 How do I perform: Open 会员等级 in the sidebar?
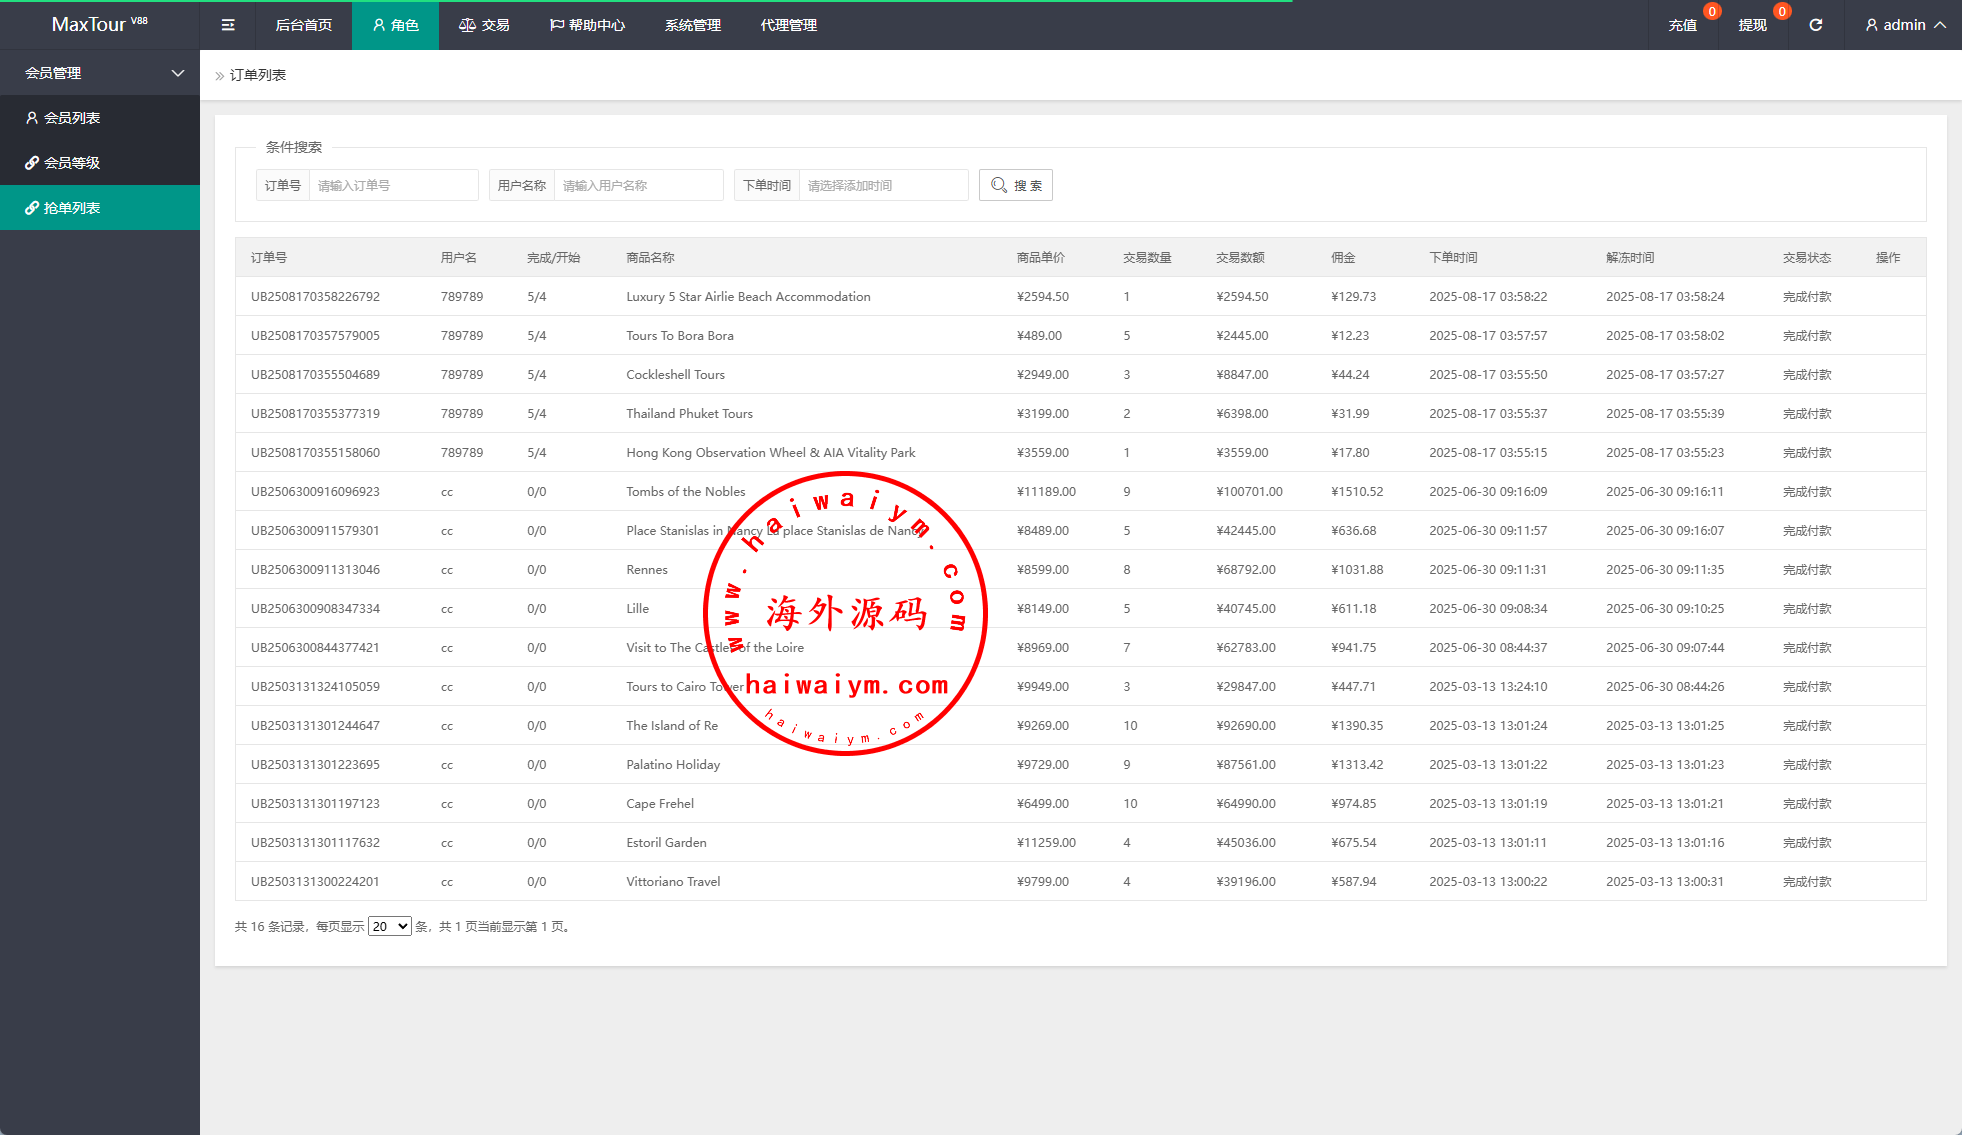(x=72, y=163)
